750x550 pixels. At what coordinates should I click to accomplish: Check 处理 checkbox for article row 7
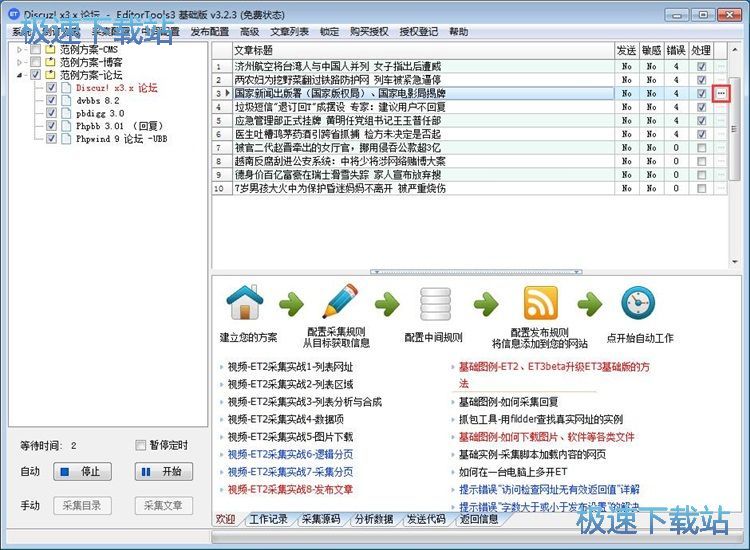(x=701, y=148)
